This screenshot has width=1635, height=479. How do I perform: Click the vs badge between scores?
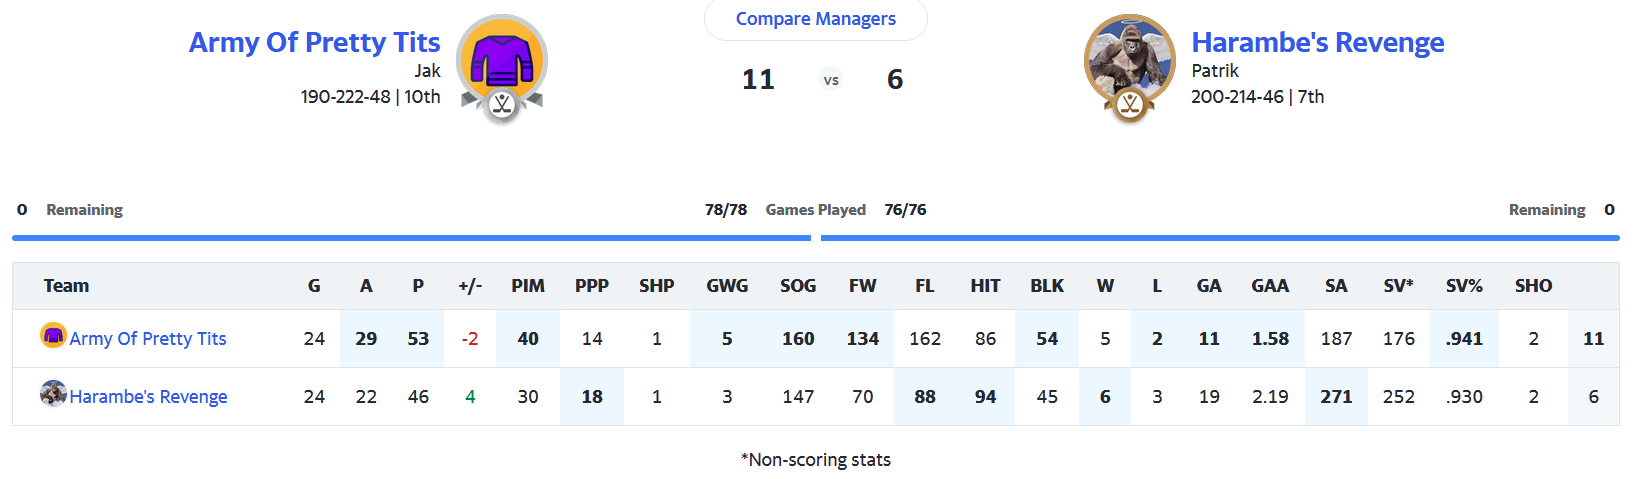tap(831, 80)
